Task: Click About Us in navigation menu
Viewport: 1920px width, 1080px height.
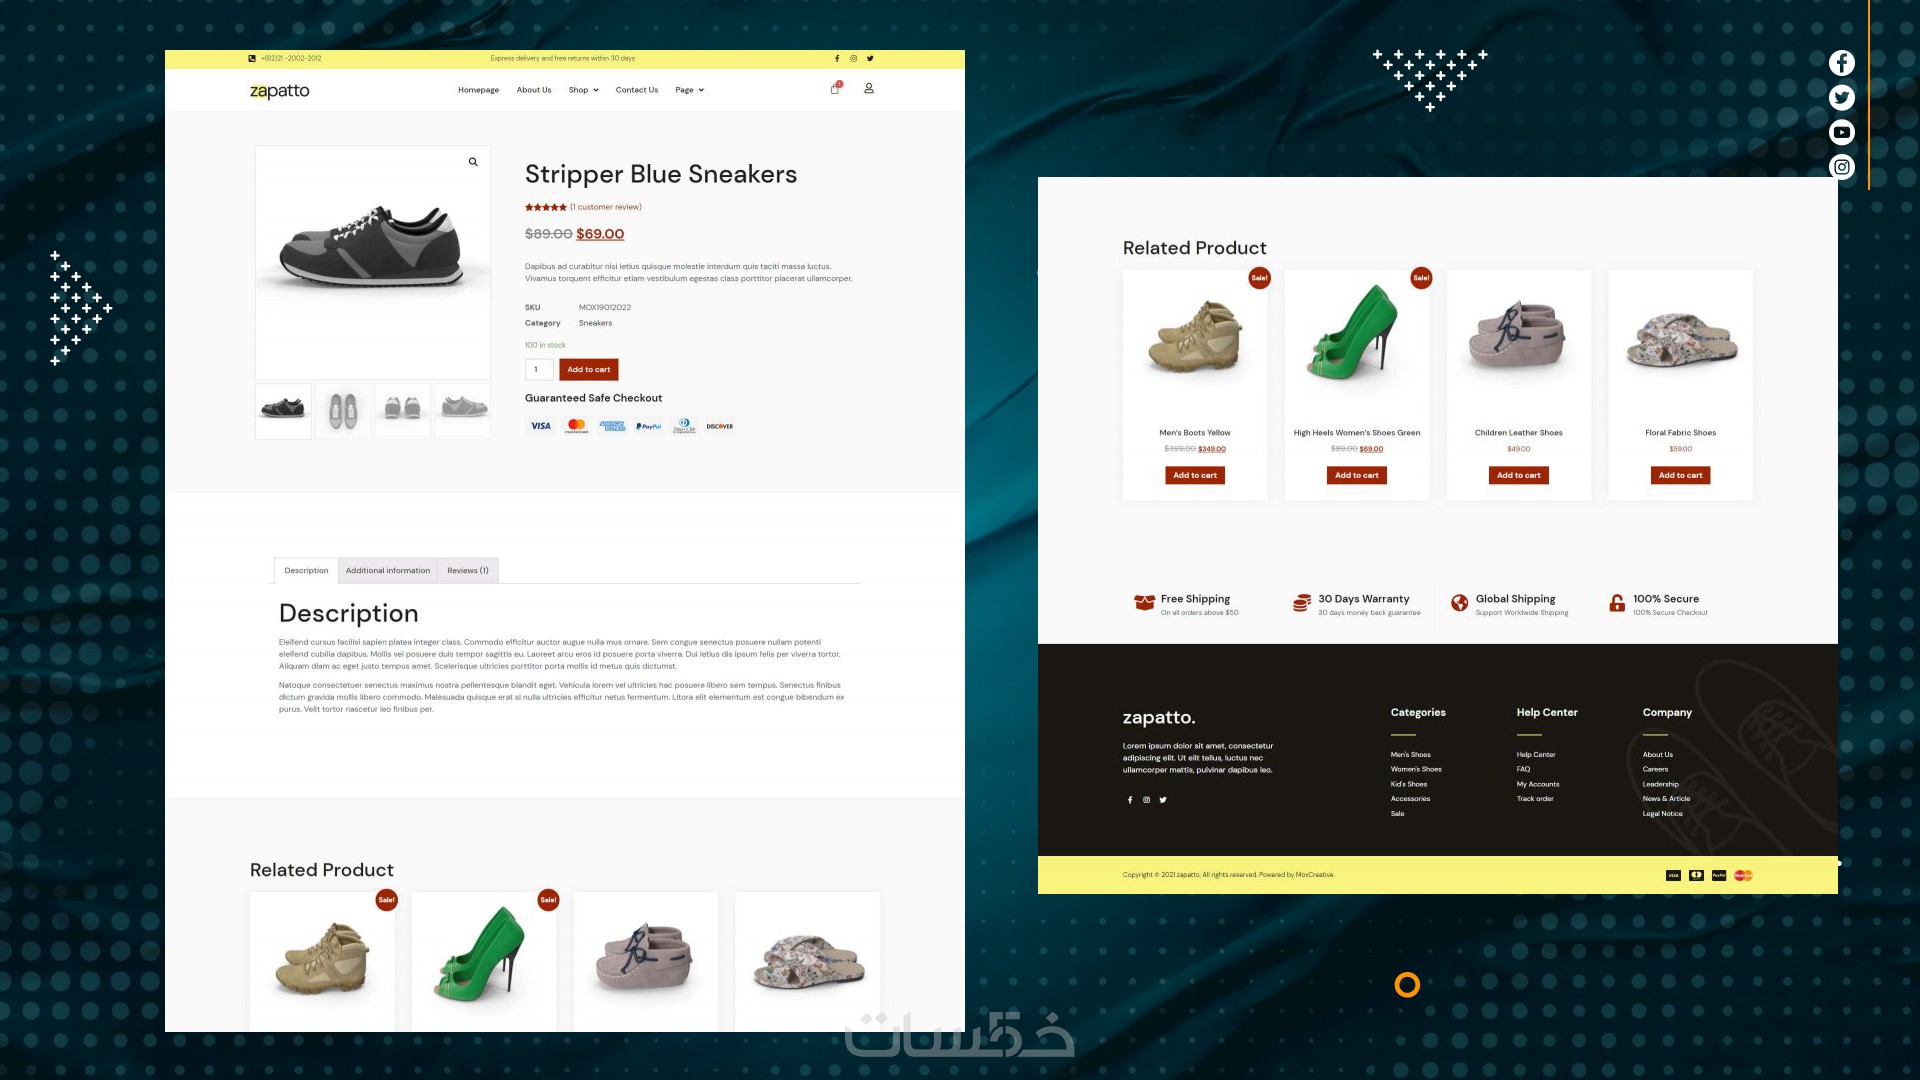Action: tap(533, 90)
